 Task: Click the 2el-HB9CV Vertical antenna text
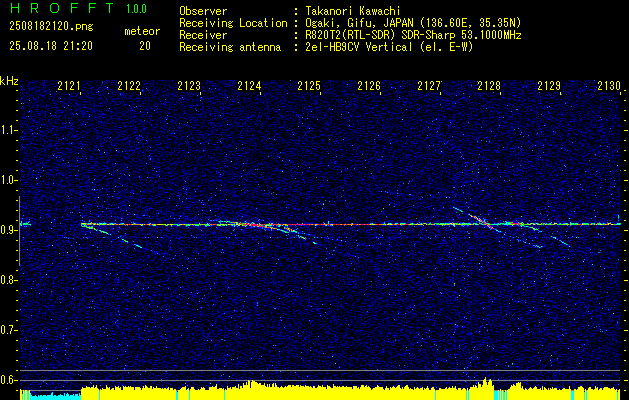pos(389,47)
